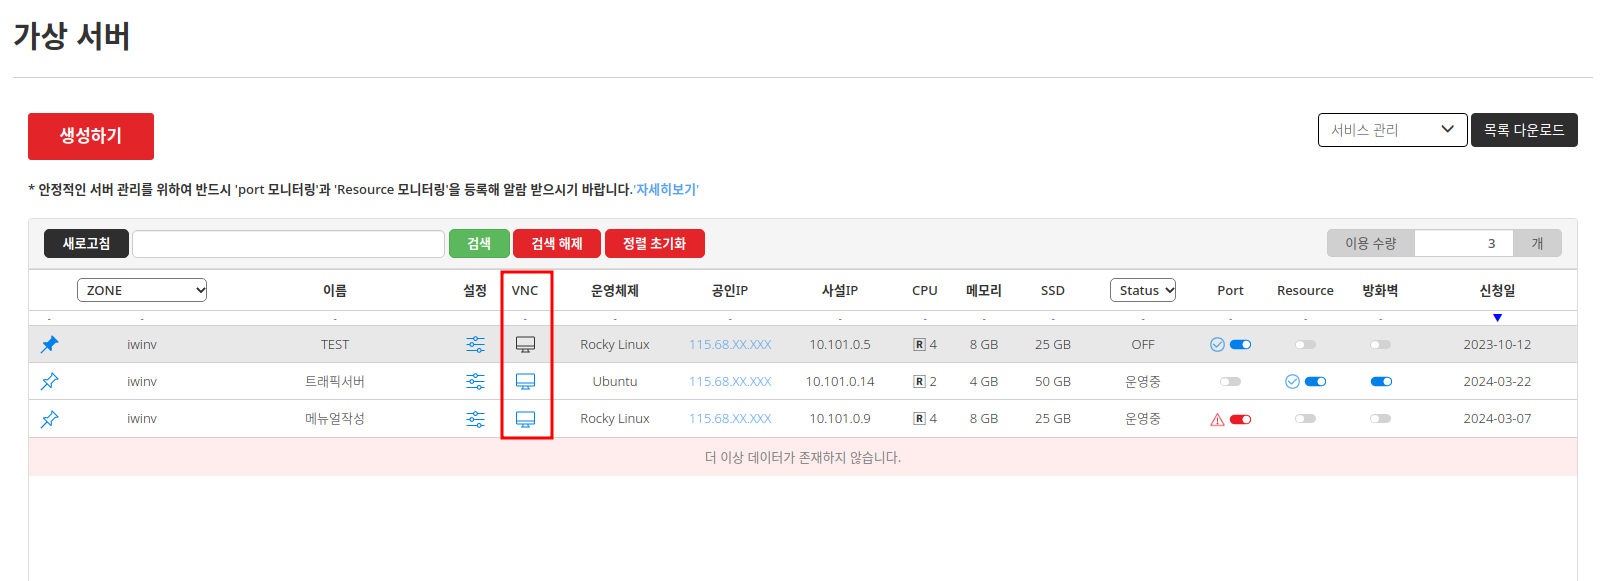Click the R CPU icon in 트래픽서버 row
The width and height of the screenshot is (1603, 581).
pos(919,381)
